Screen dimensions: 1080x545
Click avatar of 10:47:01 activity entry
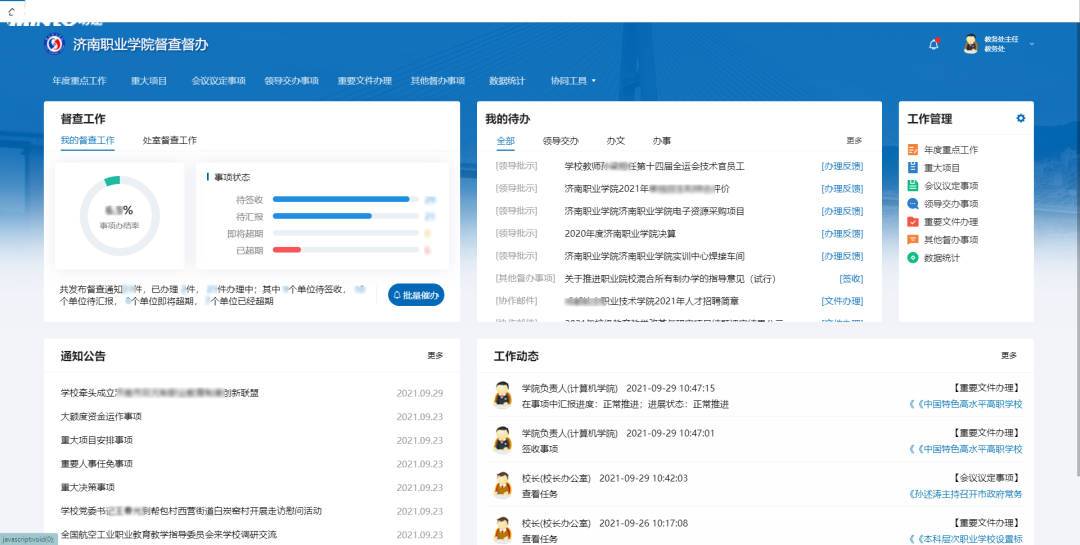click(502, 440)
